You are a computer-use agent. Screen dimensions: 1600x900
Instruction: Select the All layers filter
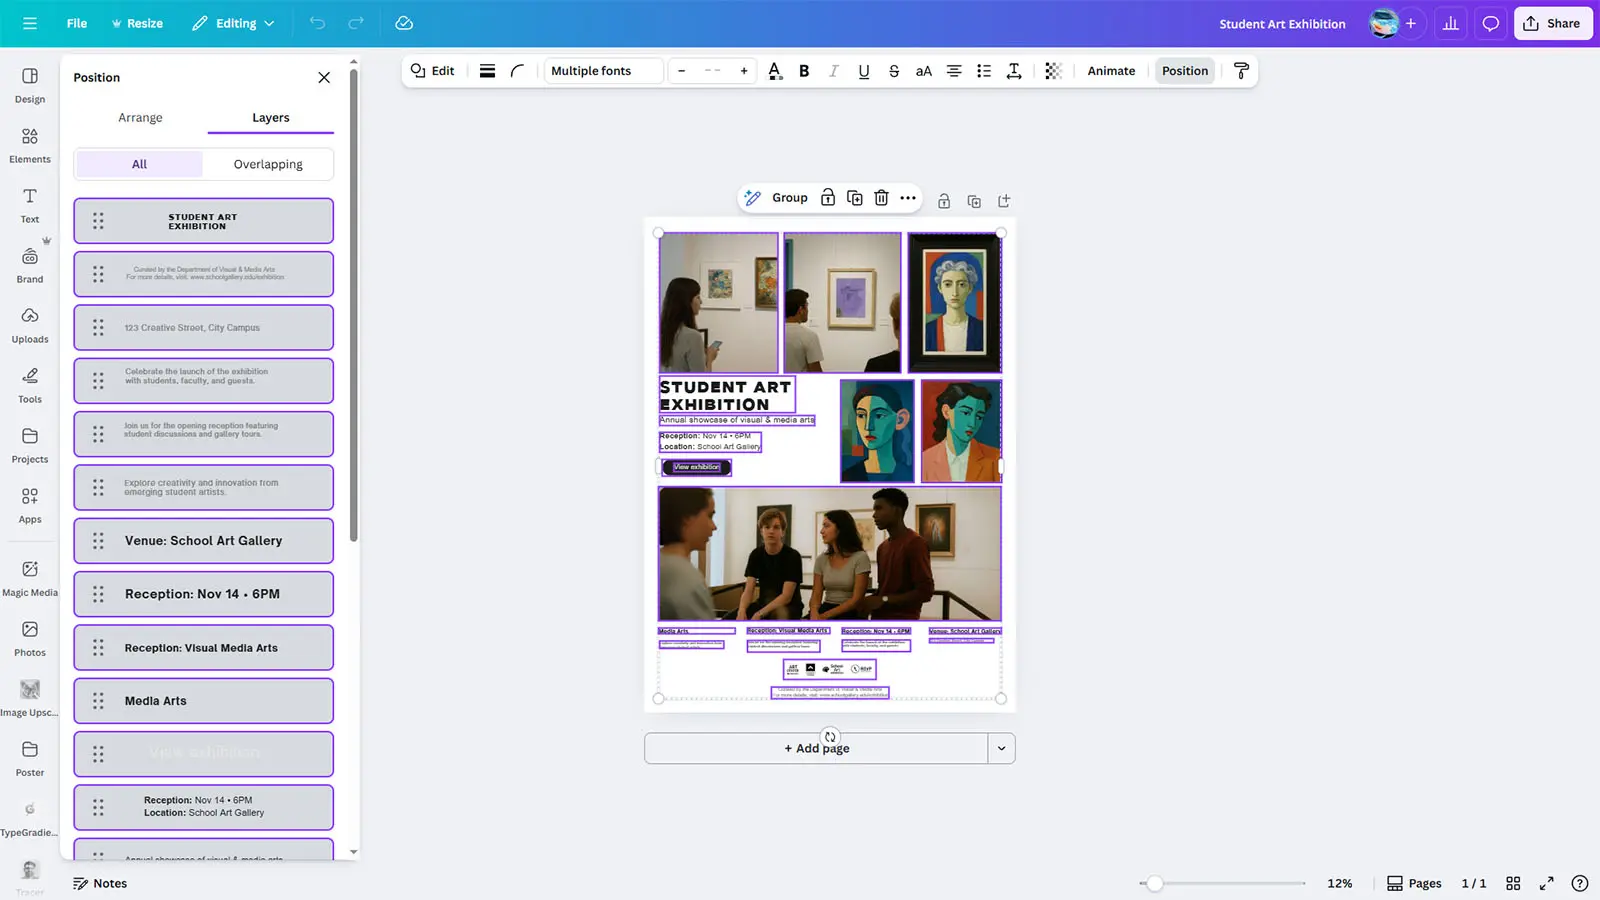(139, 164)
